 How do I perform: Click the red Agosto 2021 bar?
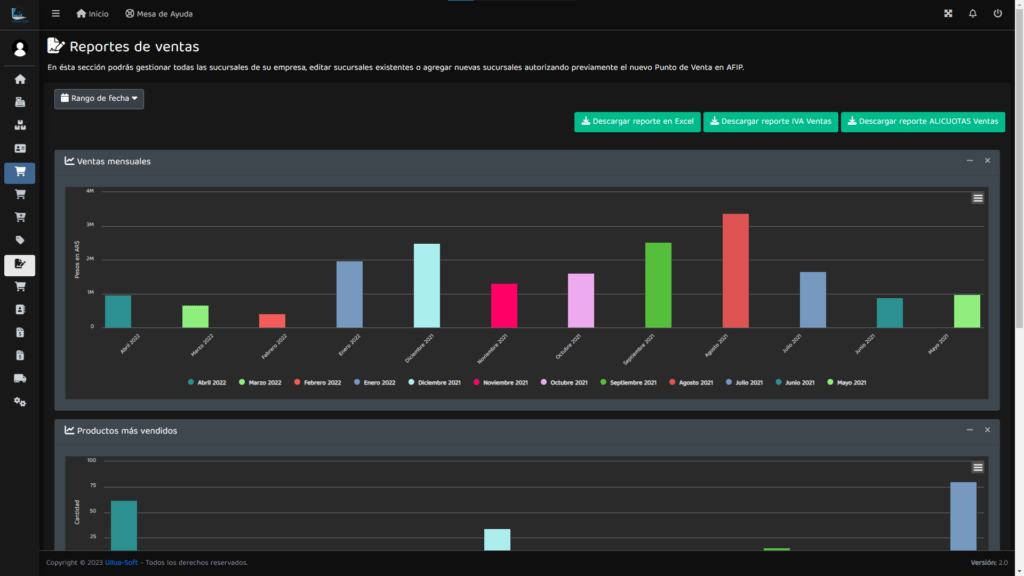coord(735,270)
